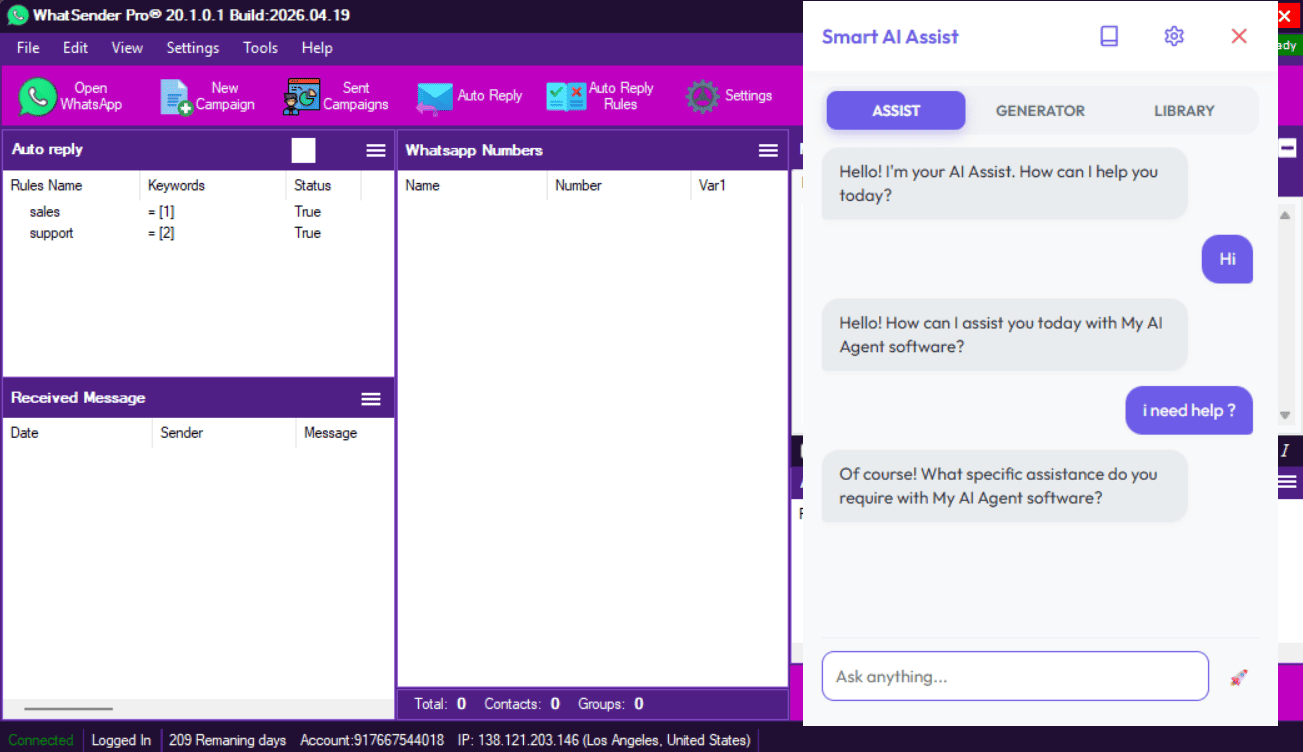Click the "What specific assistance" reply bubble

(x=1004, y=486)
